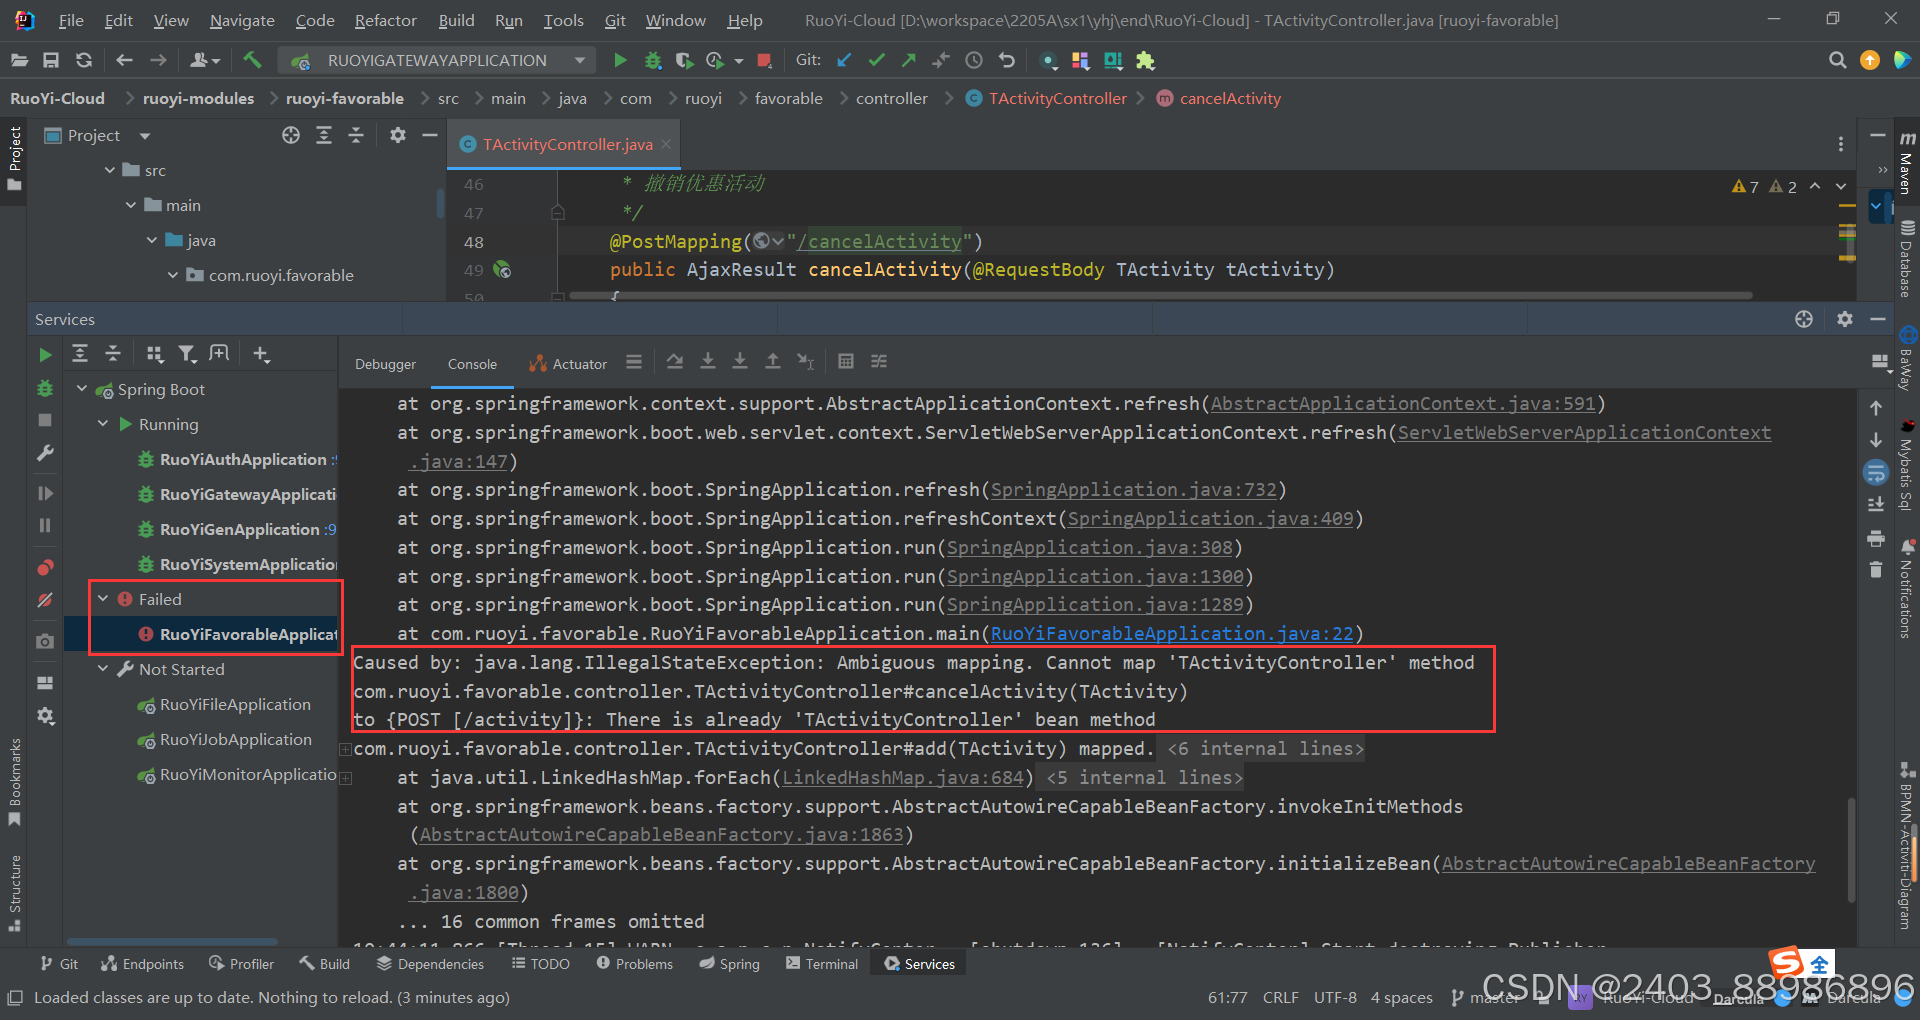Image resolution: width=1920 pixels, height=1020 pixels.
Task: Toggle the Structure tool window
Action: [x=14, y=893]
